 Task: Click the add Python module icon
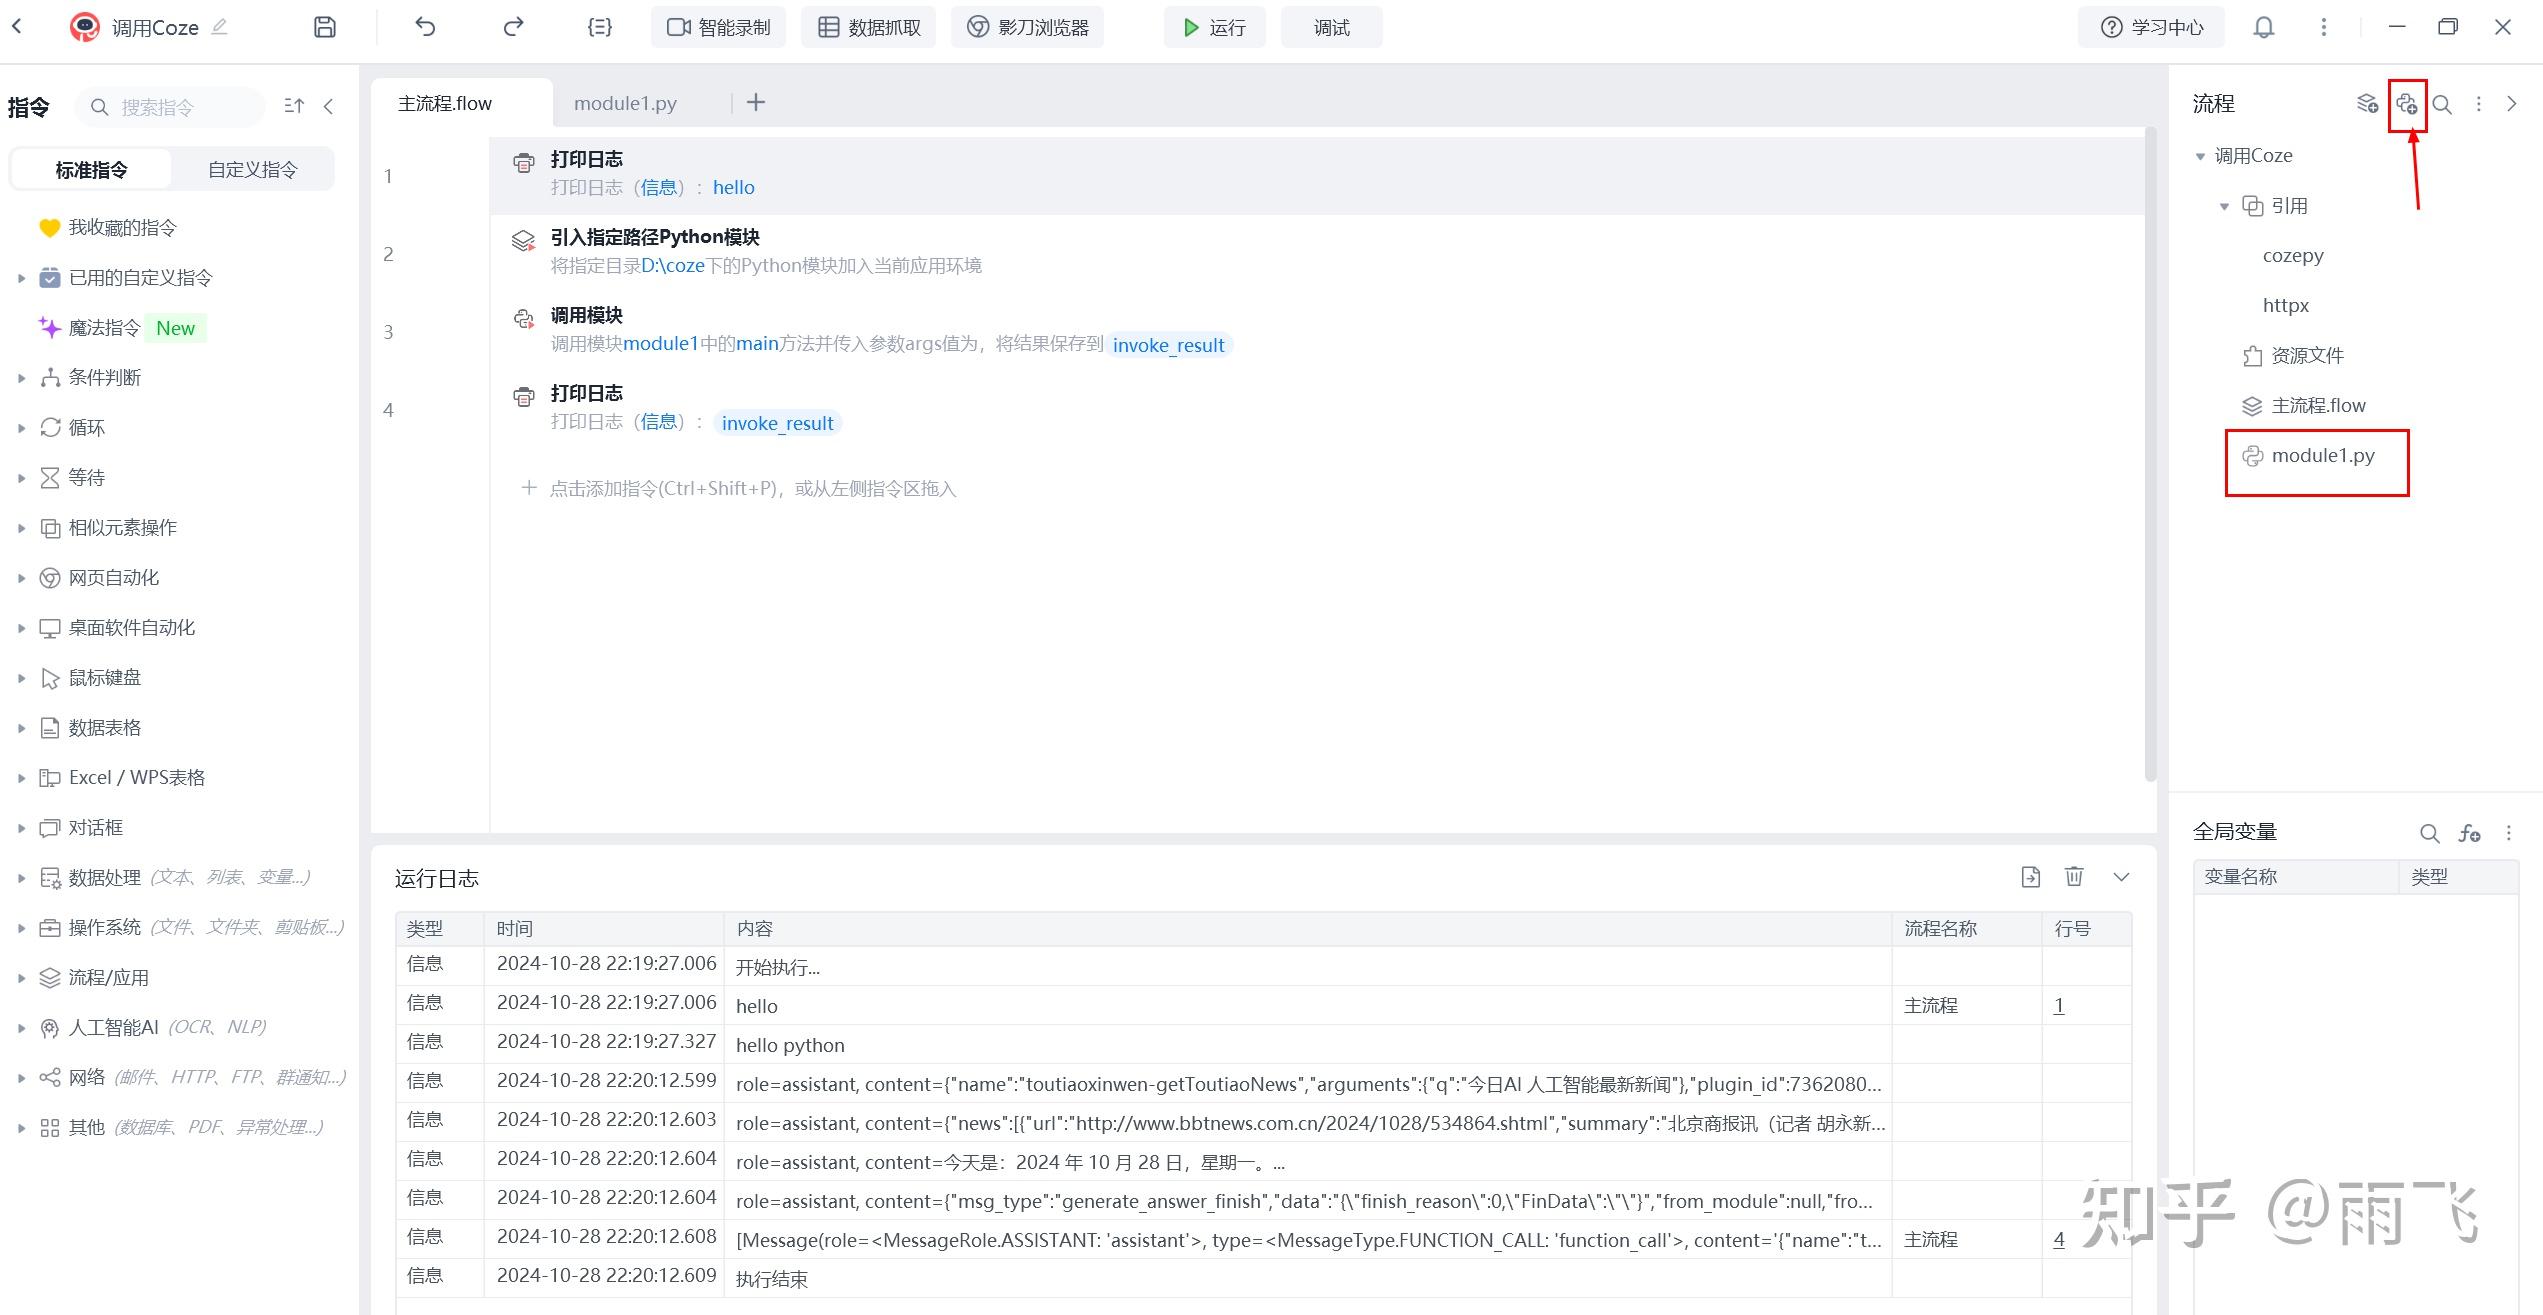click(x=2406, y=104)
